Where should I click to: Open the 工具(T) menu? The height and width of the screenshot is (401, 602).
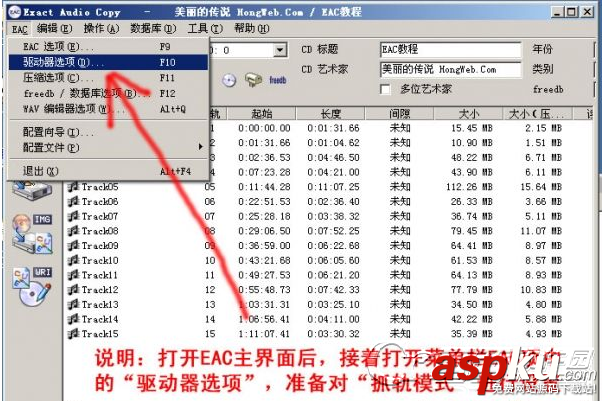pos(205,28)
